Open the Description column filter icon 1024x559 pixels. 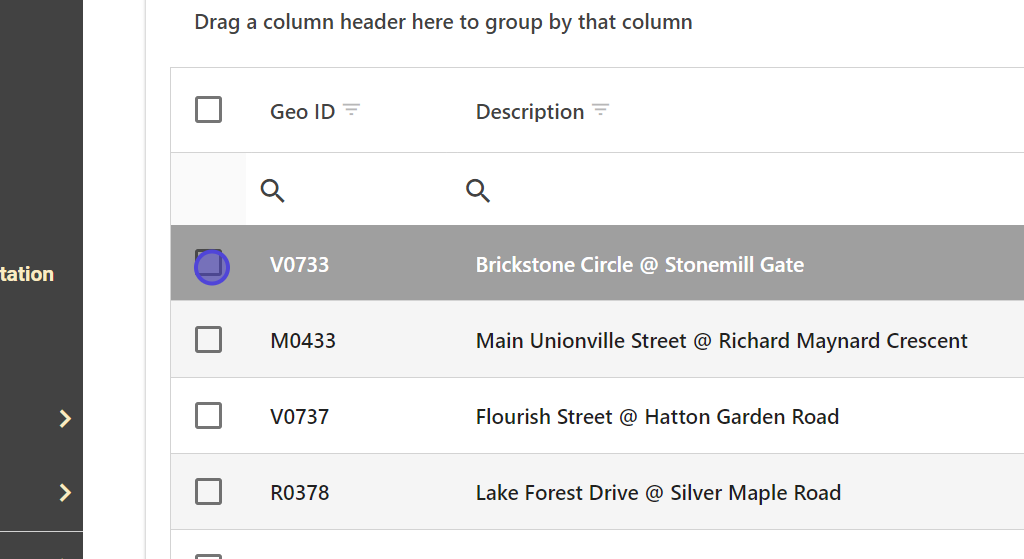click(600, 110)
